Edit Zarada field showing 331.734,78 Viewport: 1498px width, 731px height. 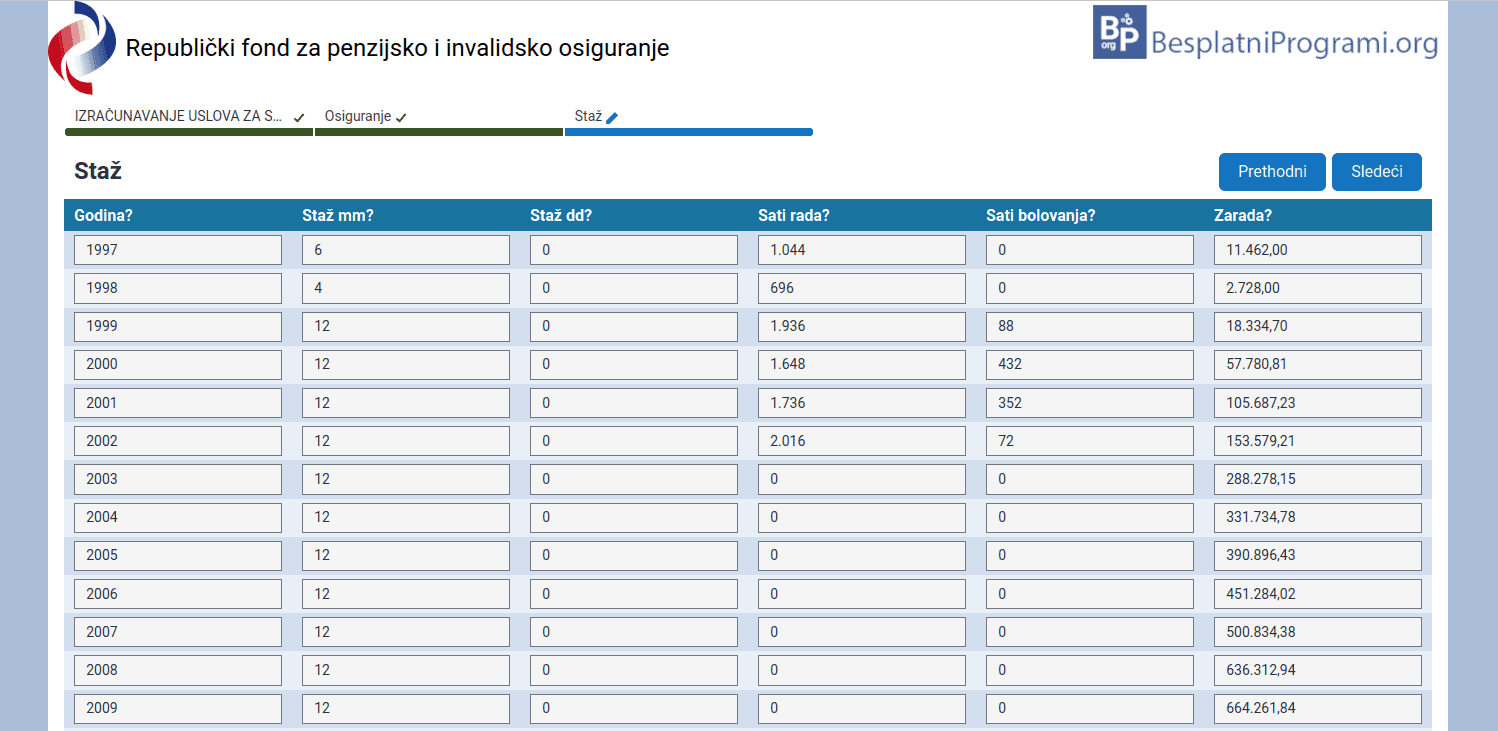pos(1318,517)
